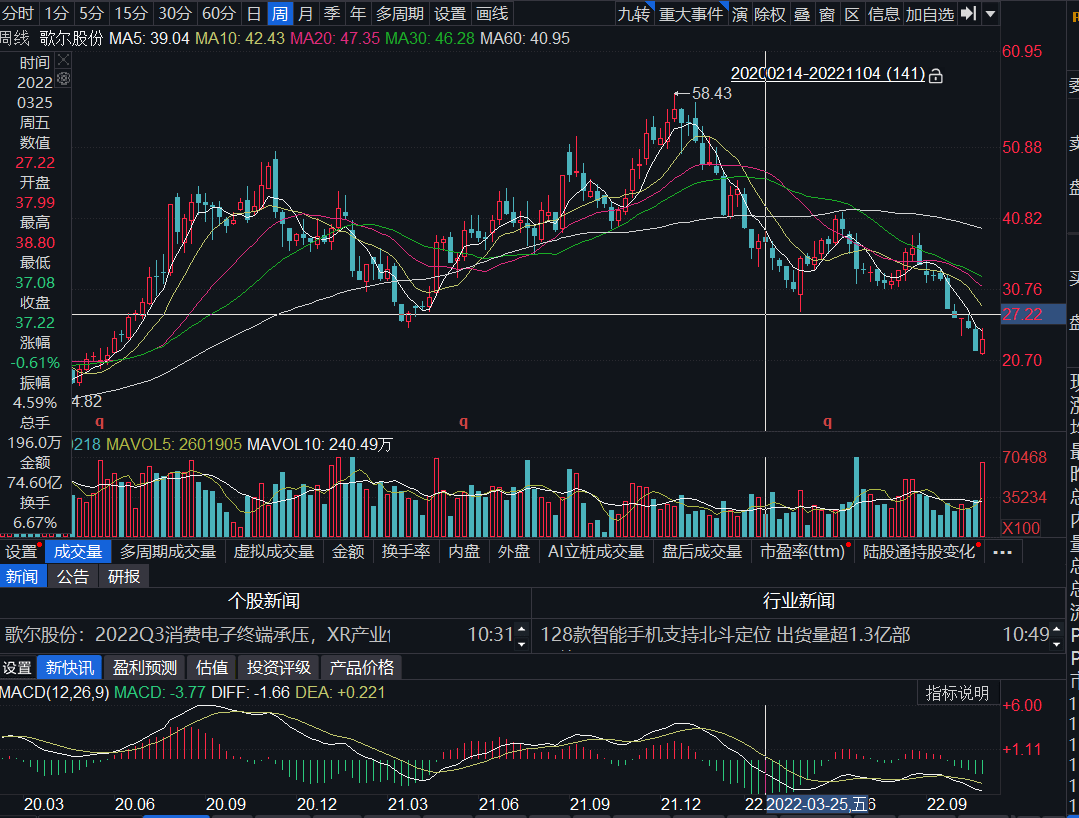1079x818 pixels.
Task: Close the floating data info panel
Action: (63, 61)
